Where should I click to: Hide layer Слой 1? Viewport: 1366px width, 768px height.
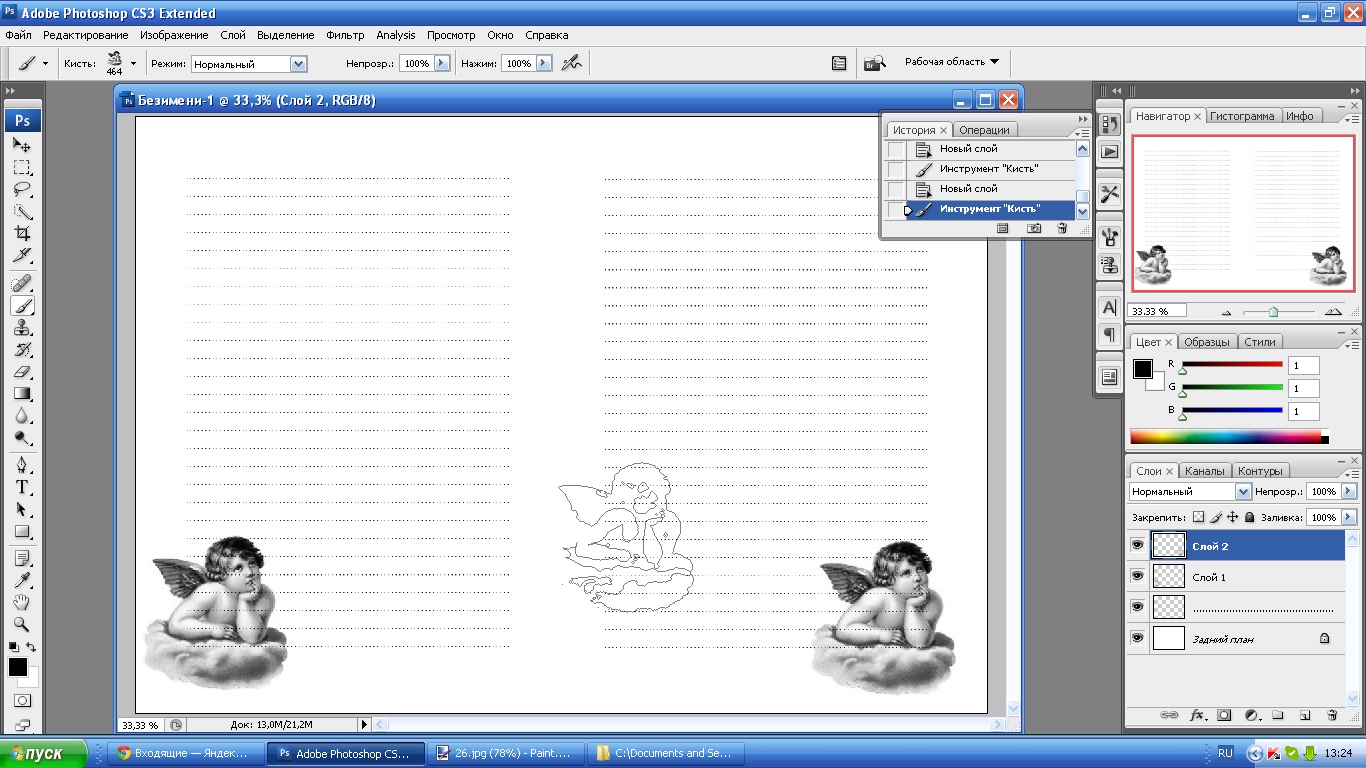pyautogui.click(x=1137, y=577)
